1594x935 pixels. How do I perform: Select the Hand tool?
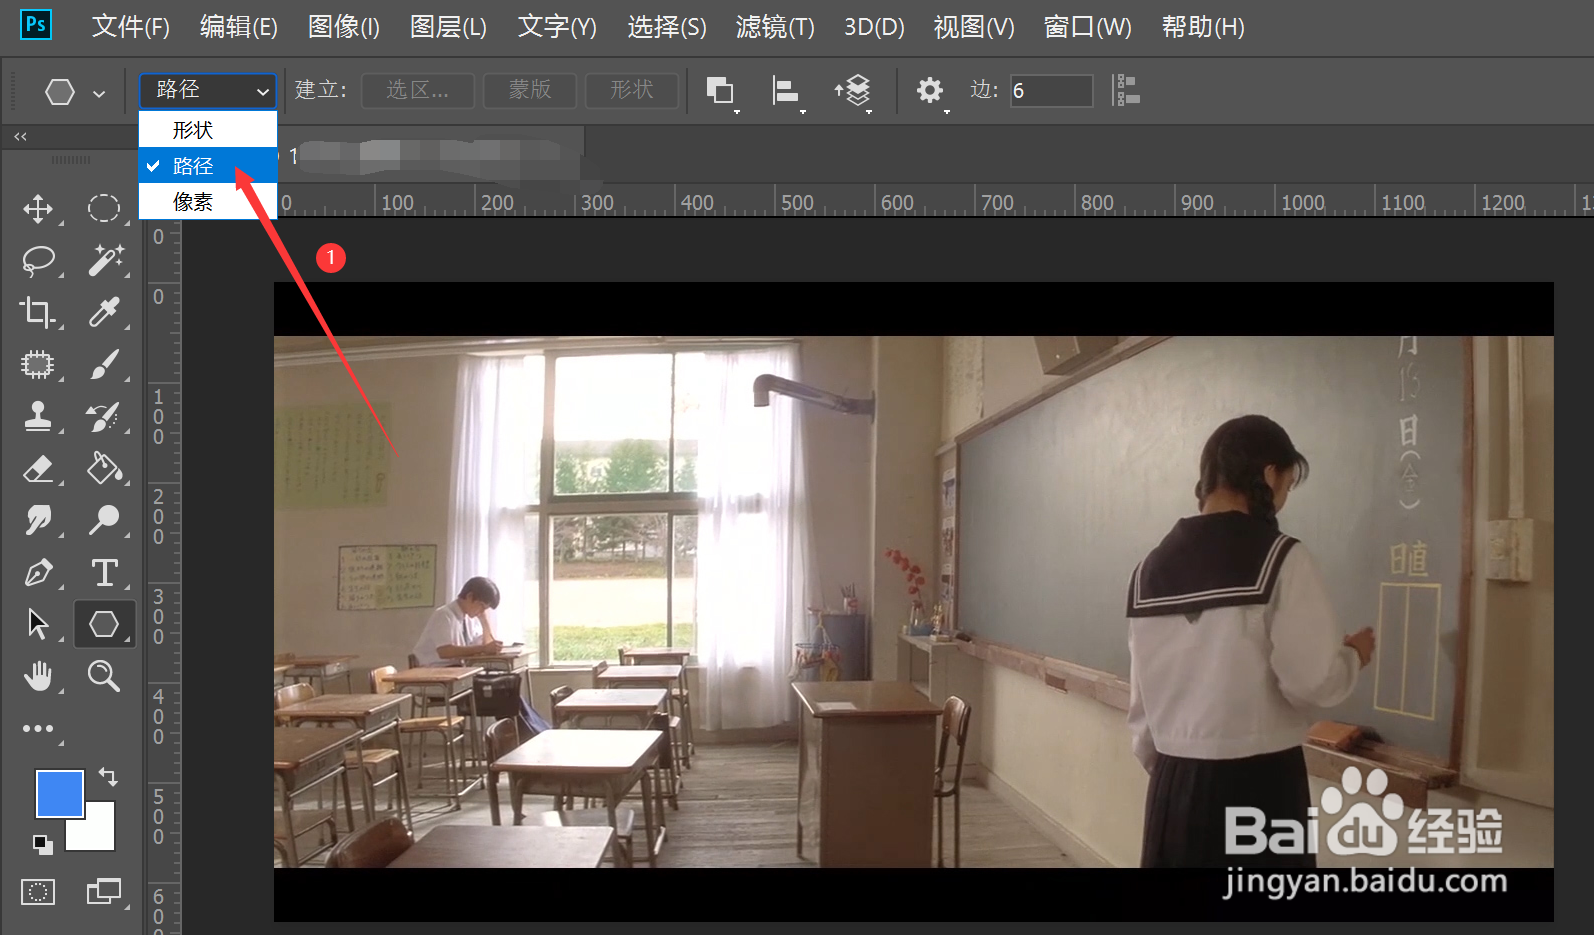[38, 676]
